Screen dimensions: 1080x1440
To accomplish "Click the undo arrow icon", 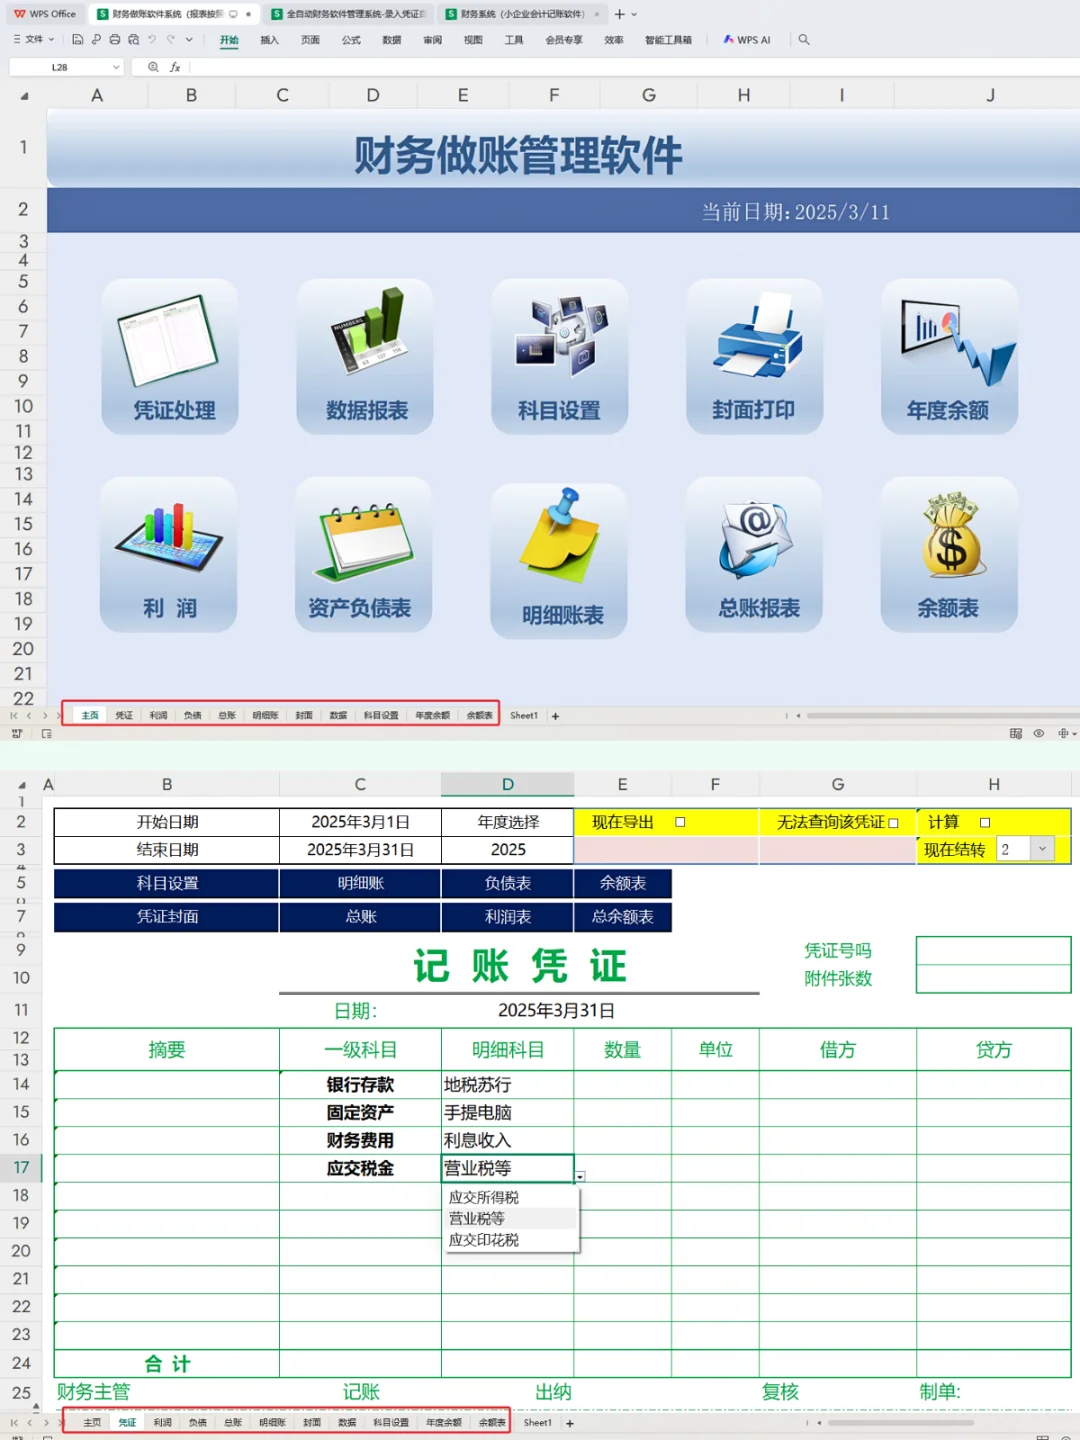I will [x=152, y=40].
